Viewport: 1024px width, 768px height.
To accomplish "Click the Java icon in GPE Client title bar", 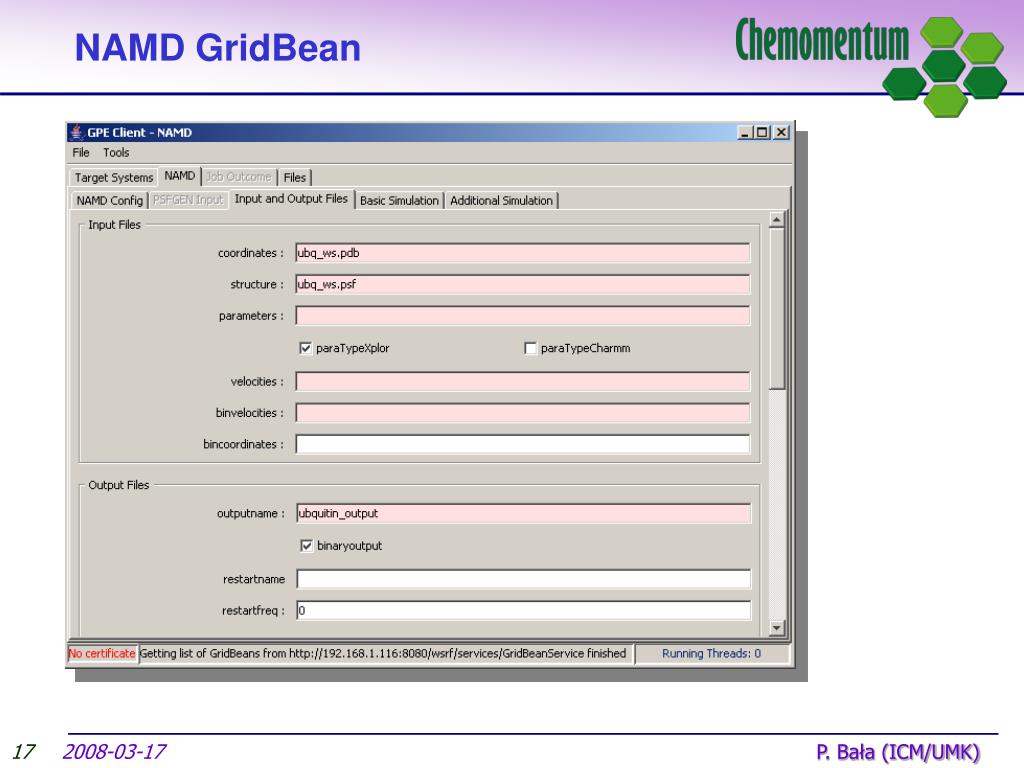I will [77, 132].
